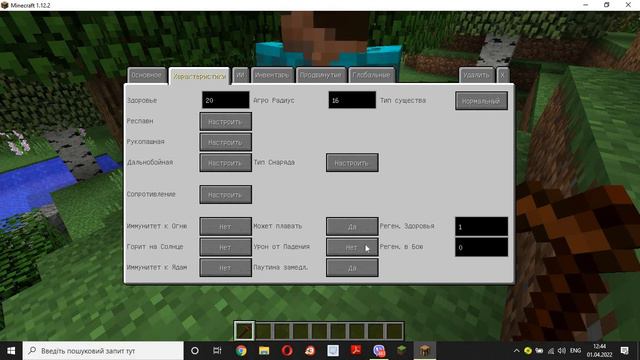Toggle Иммунитет к Ядам setting
Image resolution: width=640 pixels, height=360 pixels.
(225, 268)
